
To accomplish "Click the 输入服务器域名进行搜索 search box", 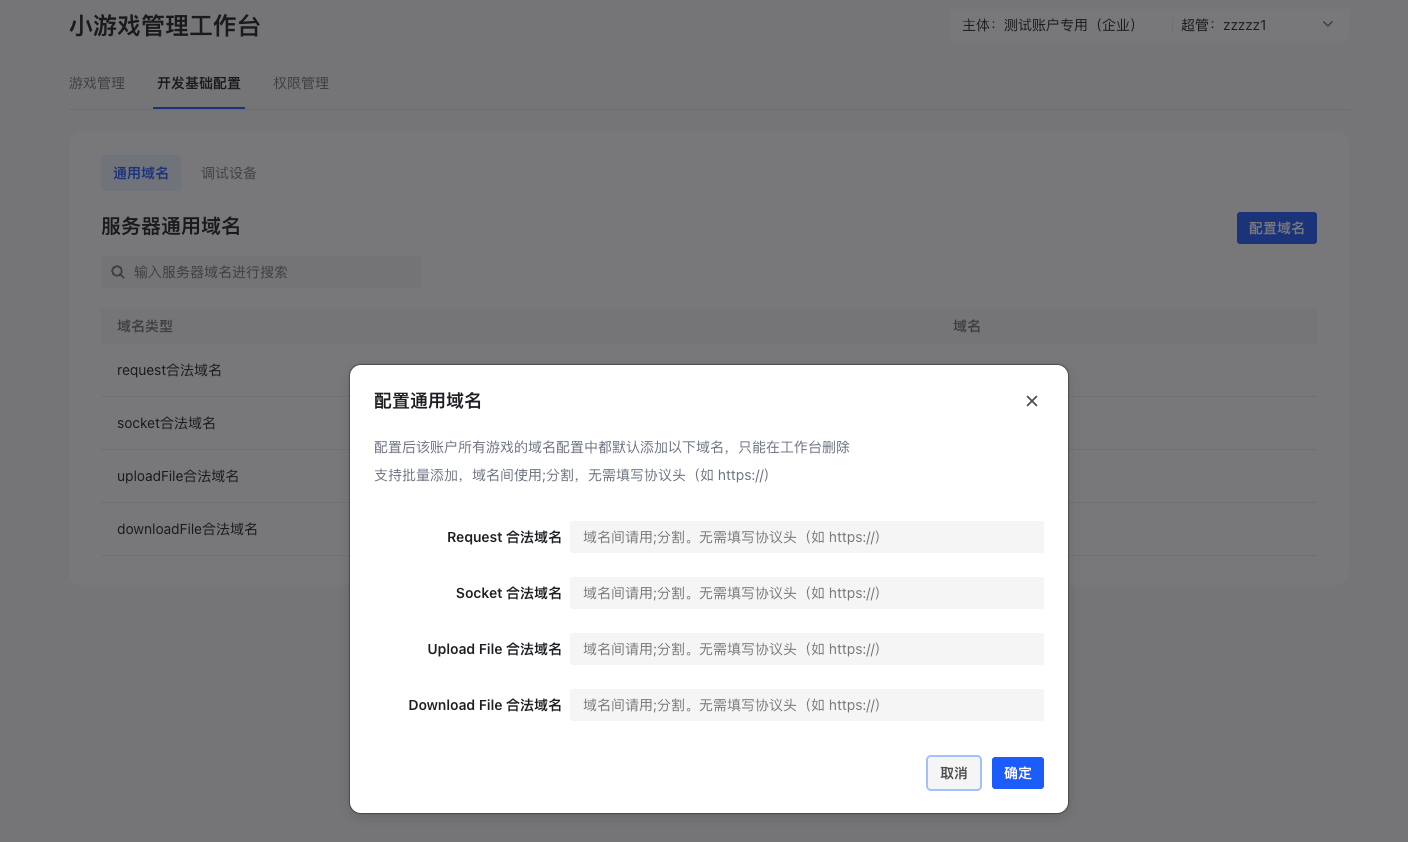I will (x=270, y=272).
